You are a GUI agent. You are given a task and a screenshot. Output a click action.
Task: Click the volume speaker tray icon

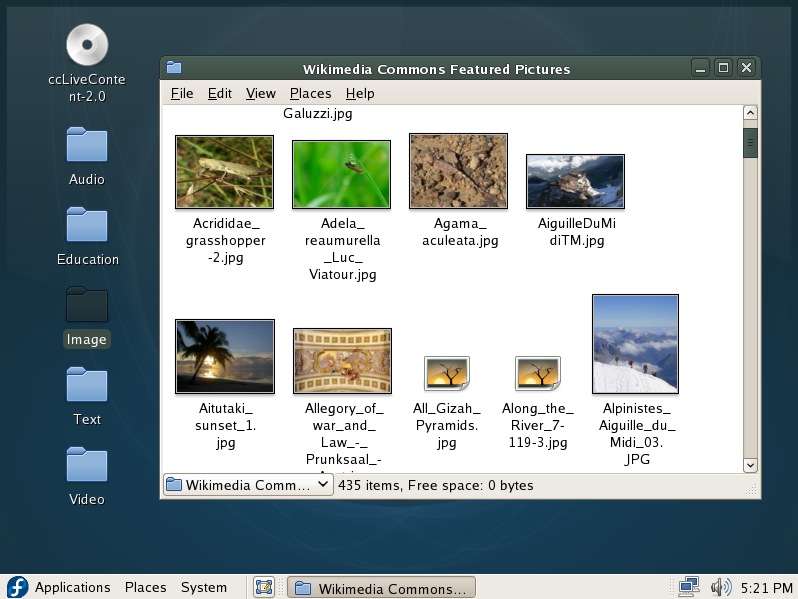click(x=721, y=587)
